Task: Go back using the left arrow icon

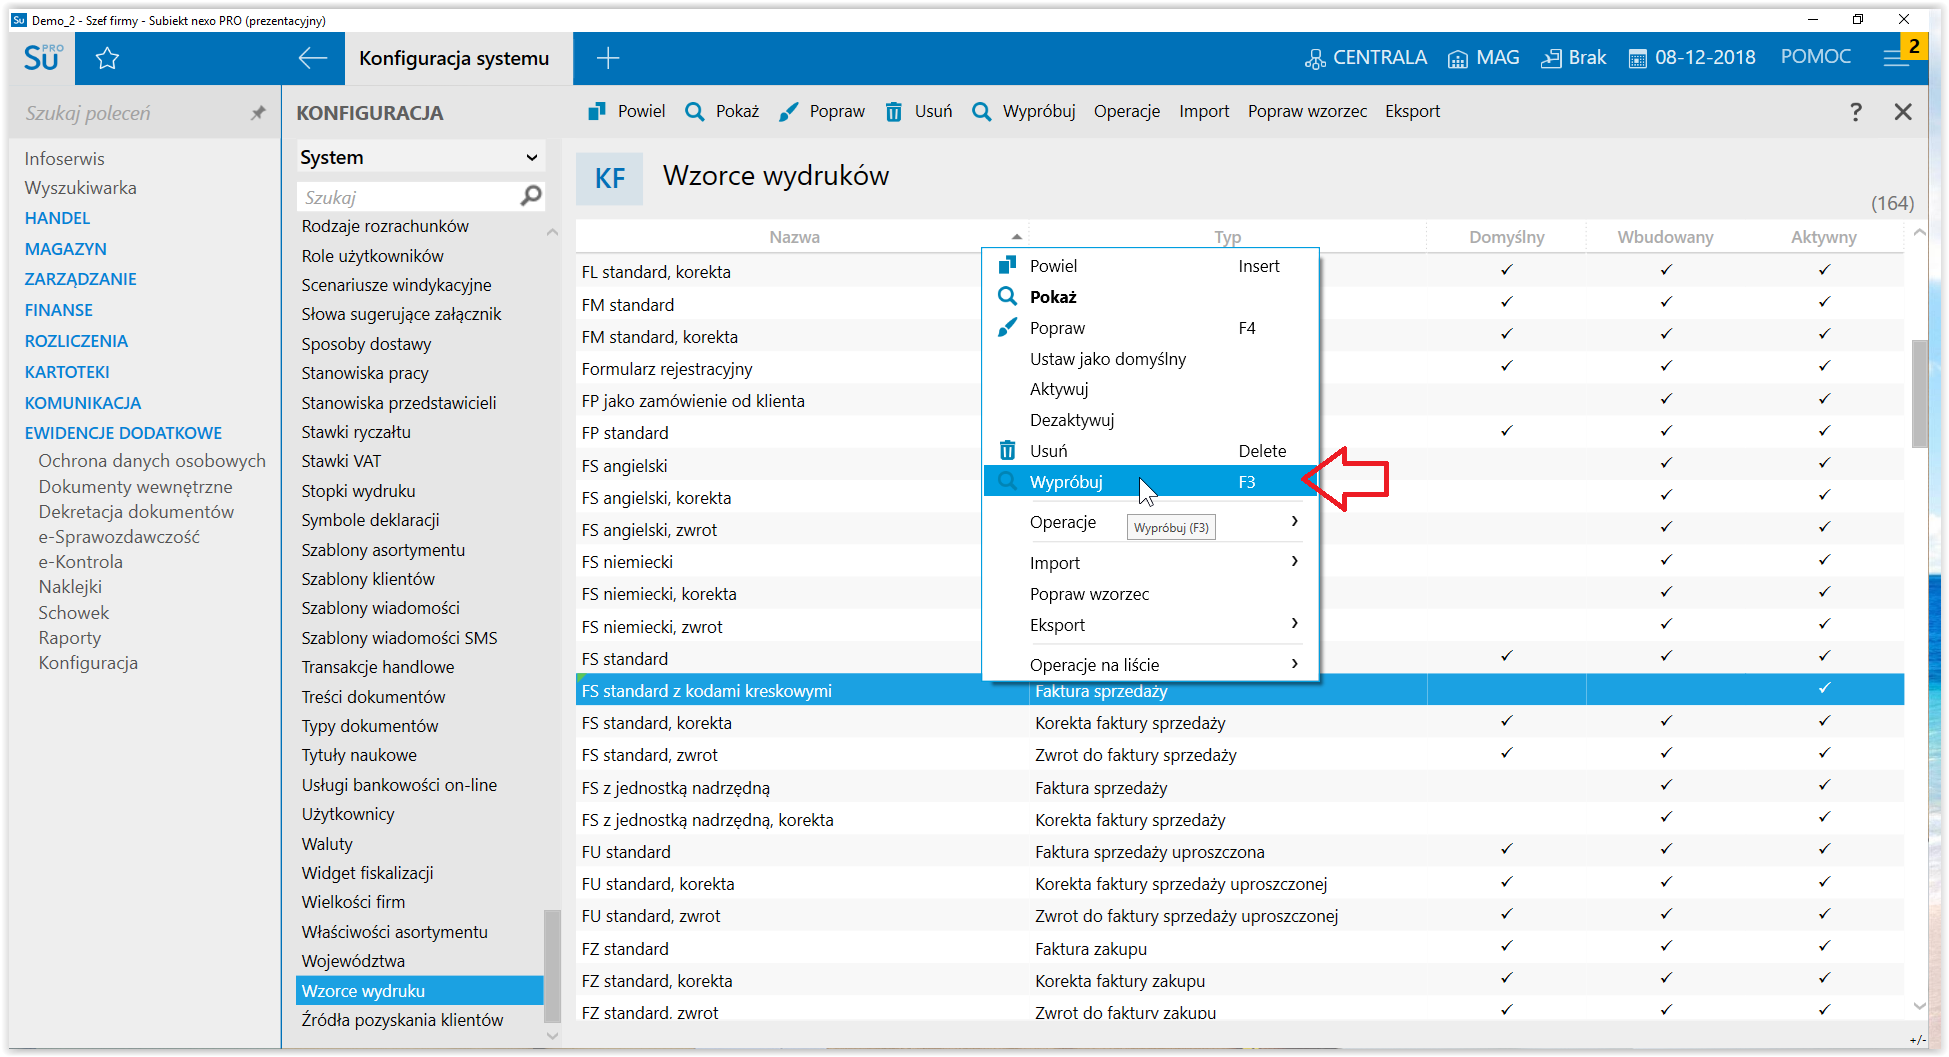Action: point(313,58)
